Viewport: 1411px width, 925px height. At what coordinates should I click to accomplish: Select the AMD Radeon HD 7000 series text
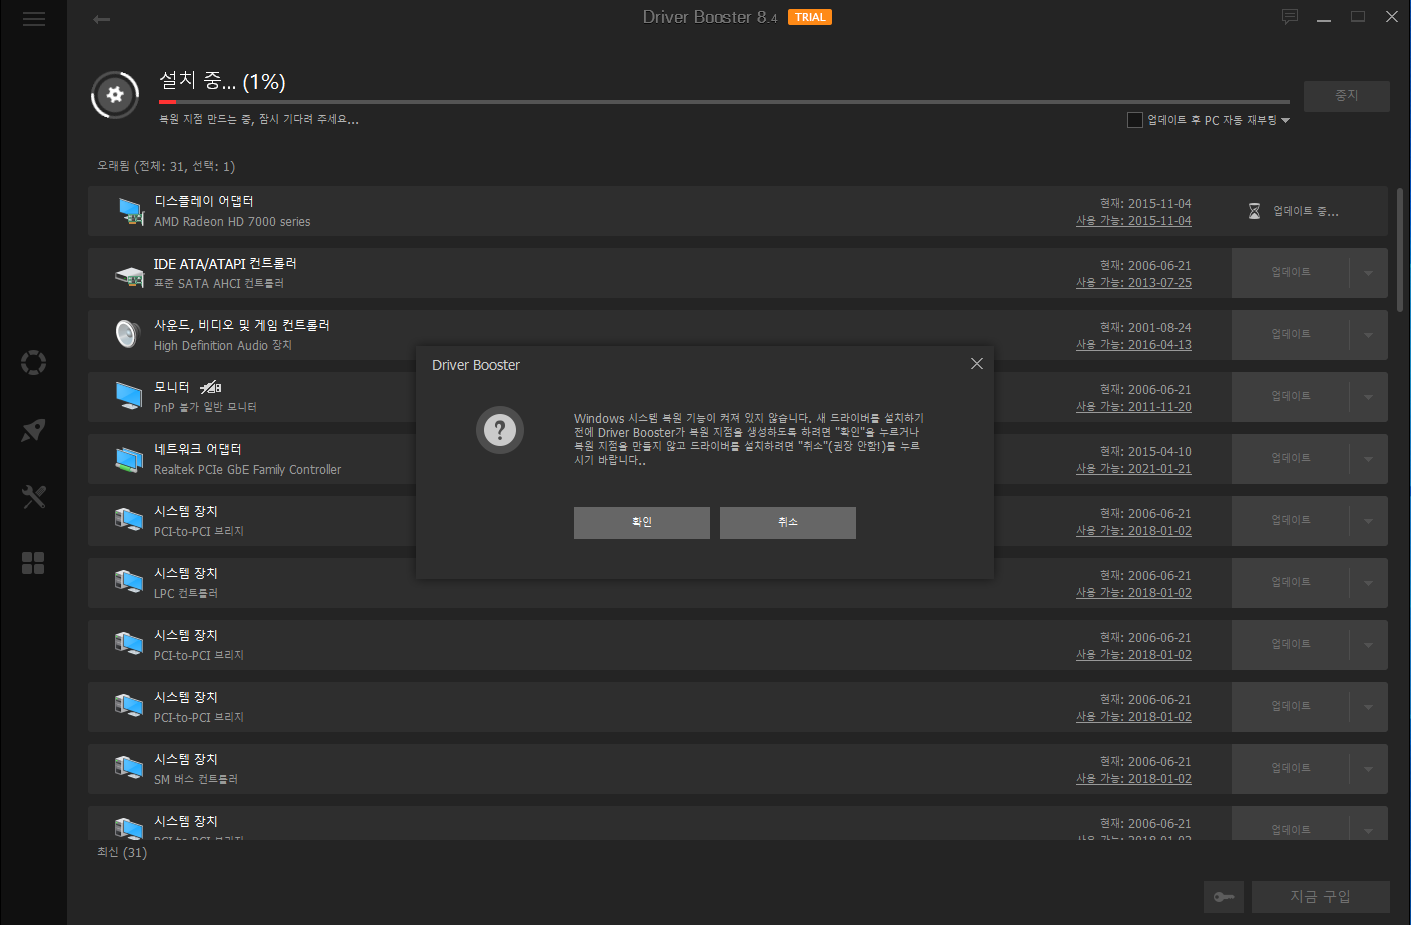232,222
